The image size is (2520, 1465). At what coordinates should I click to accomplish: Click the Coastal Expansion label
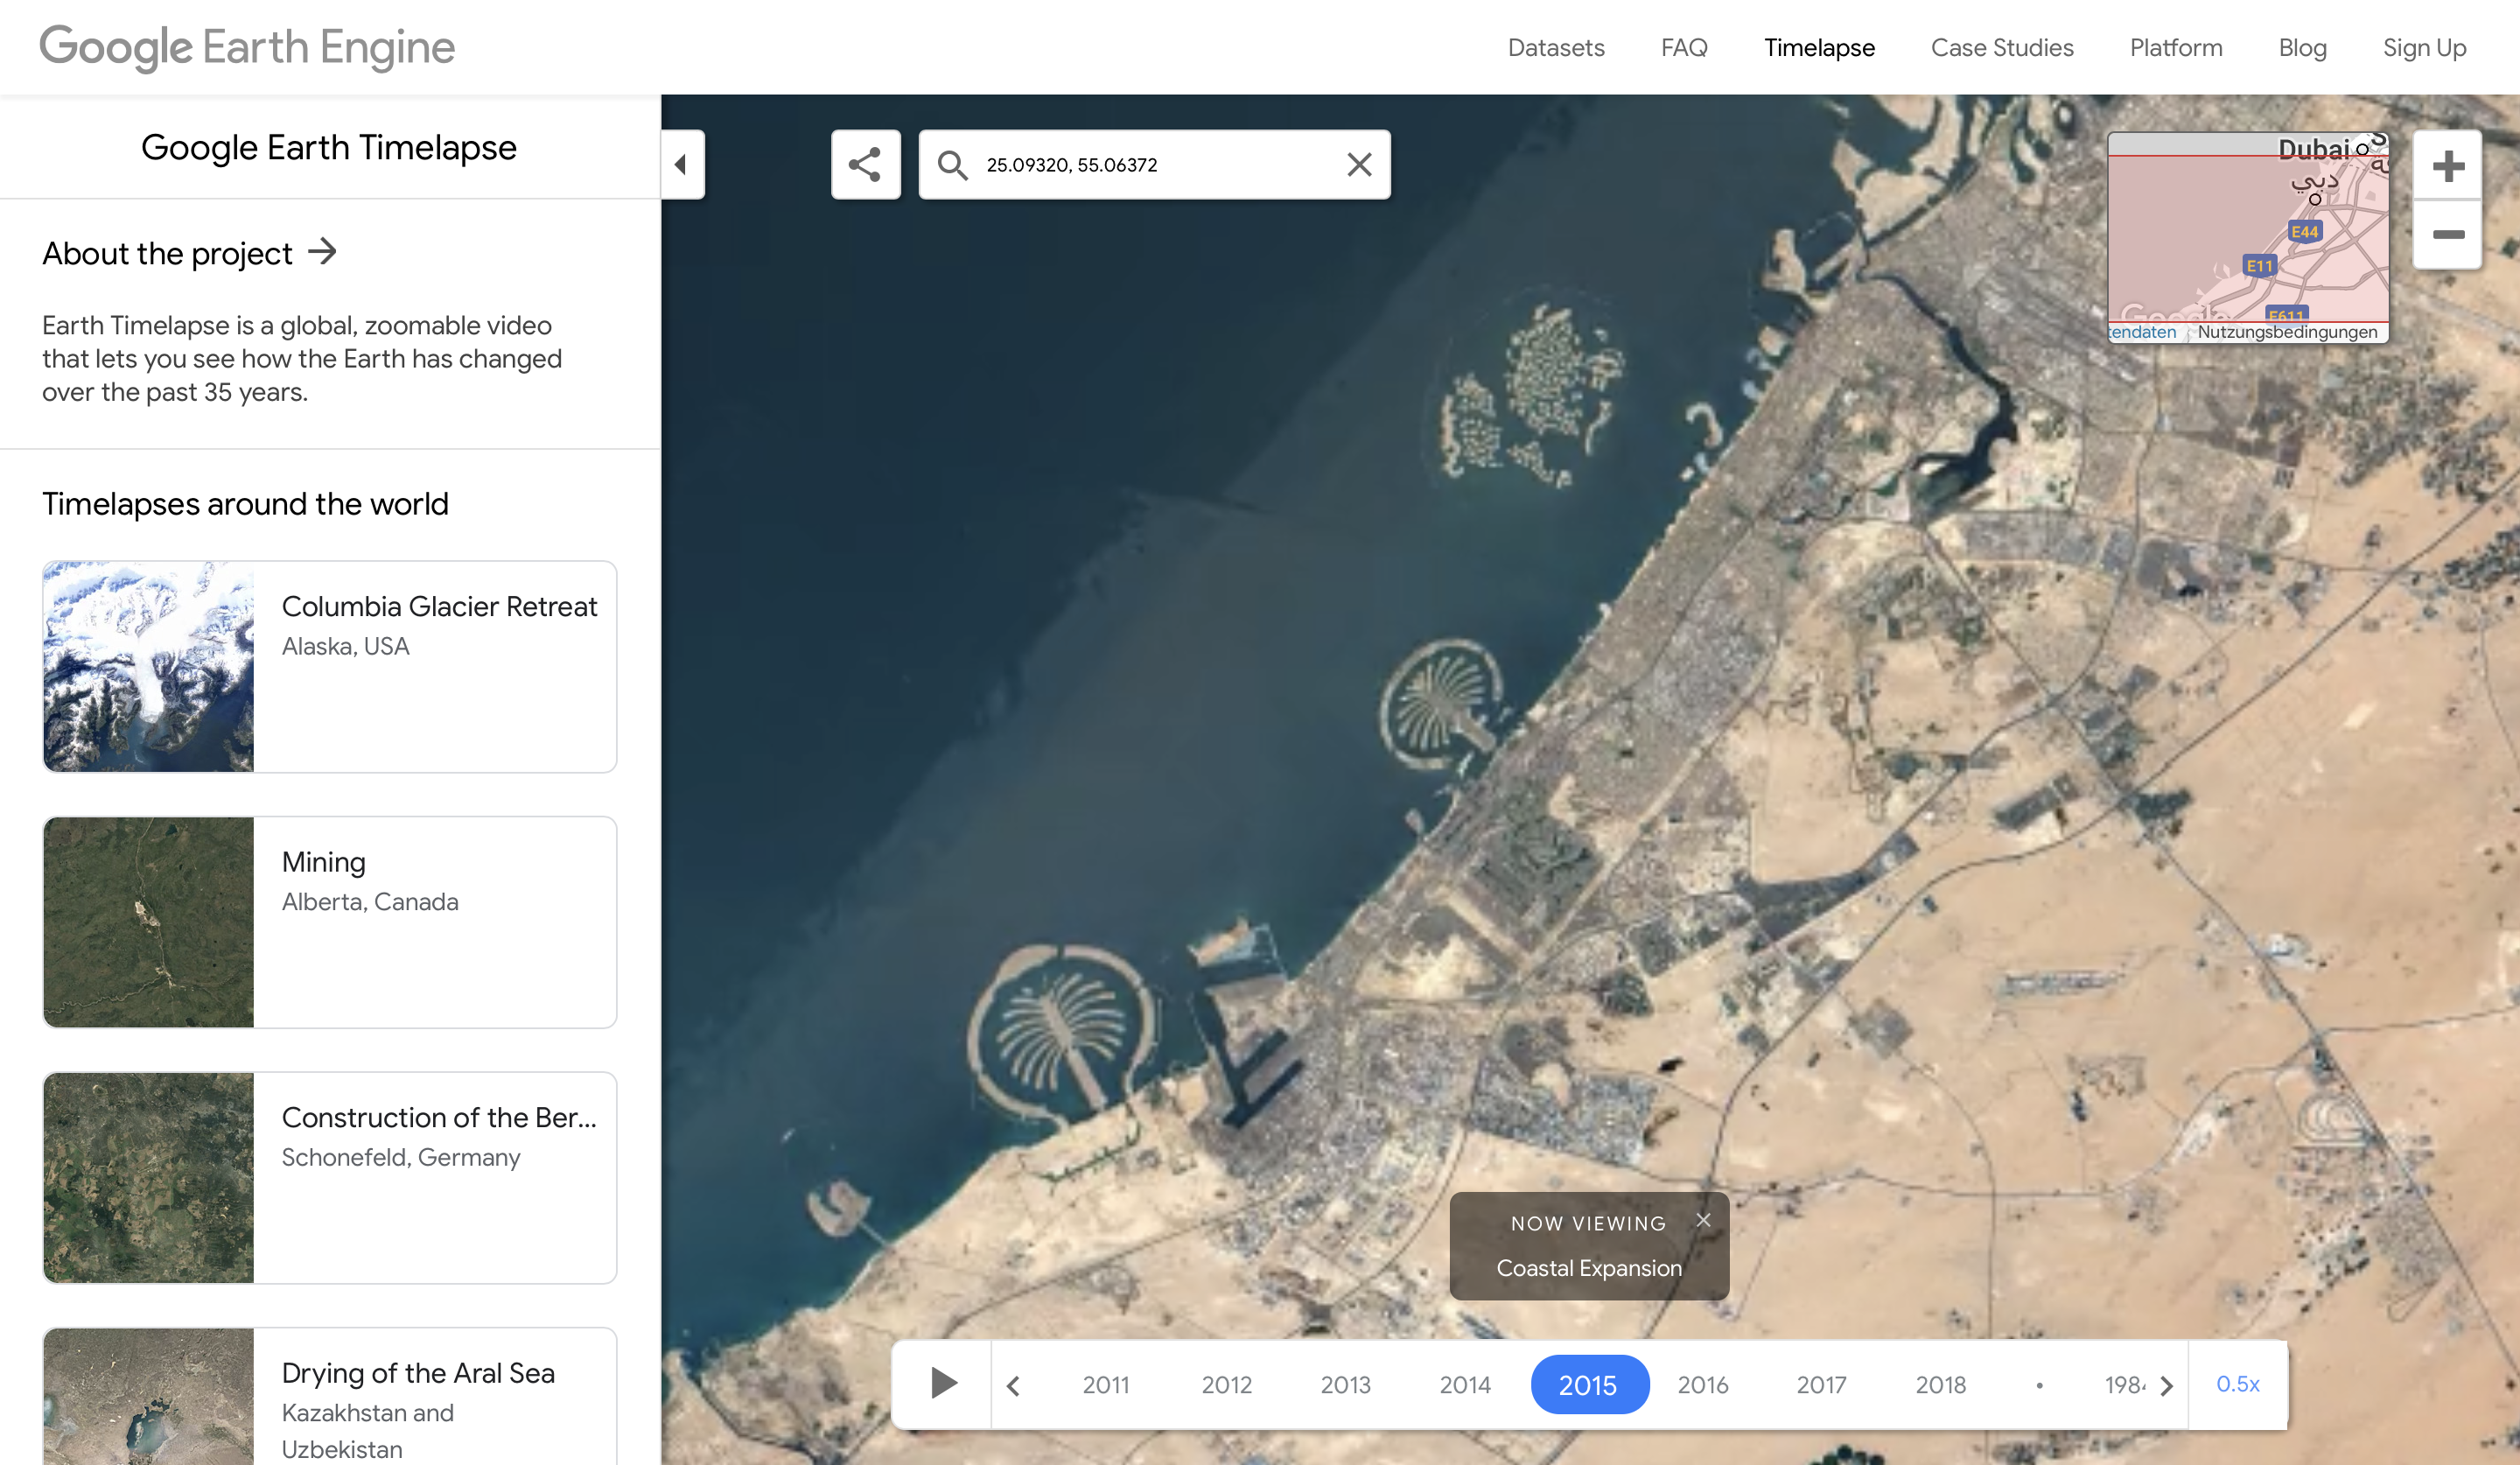click(1589, 1268)
